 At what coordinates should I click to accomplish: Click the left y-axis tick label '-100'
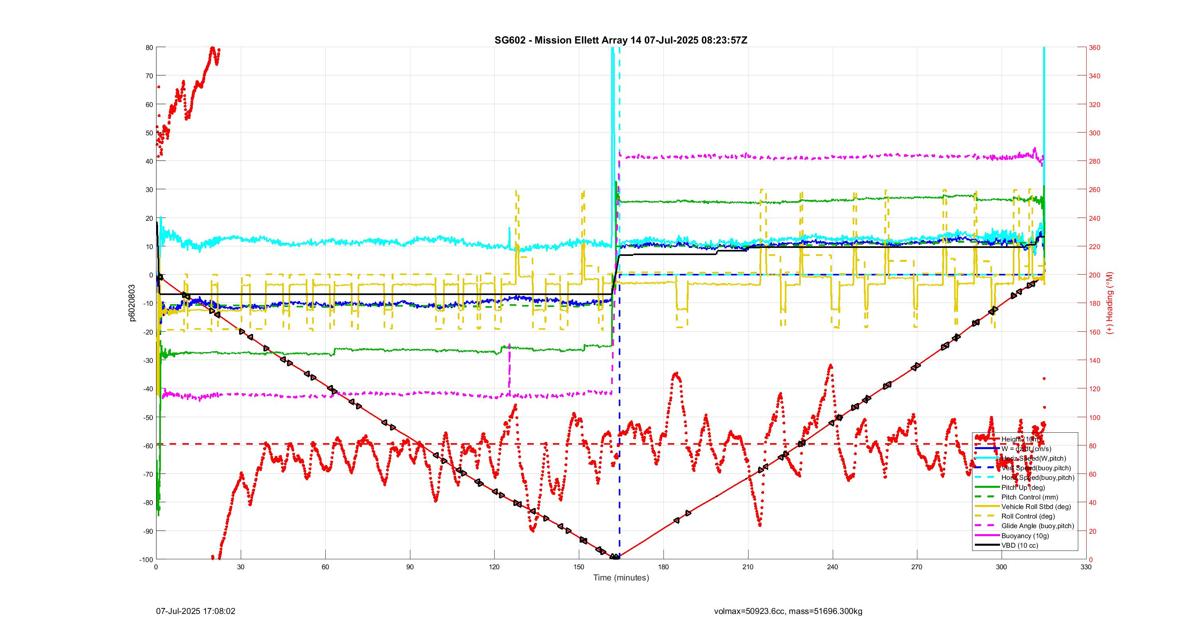(x=145, y=559)
